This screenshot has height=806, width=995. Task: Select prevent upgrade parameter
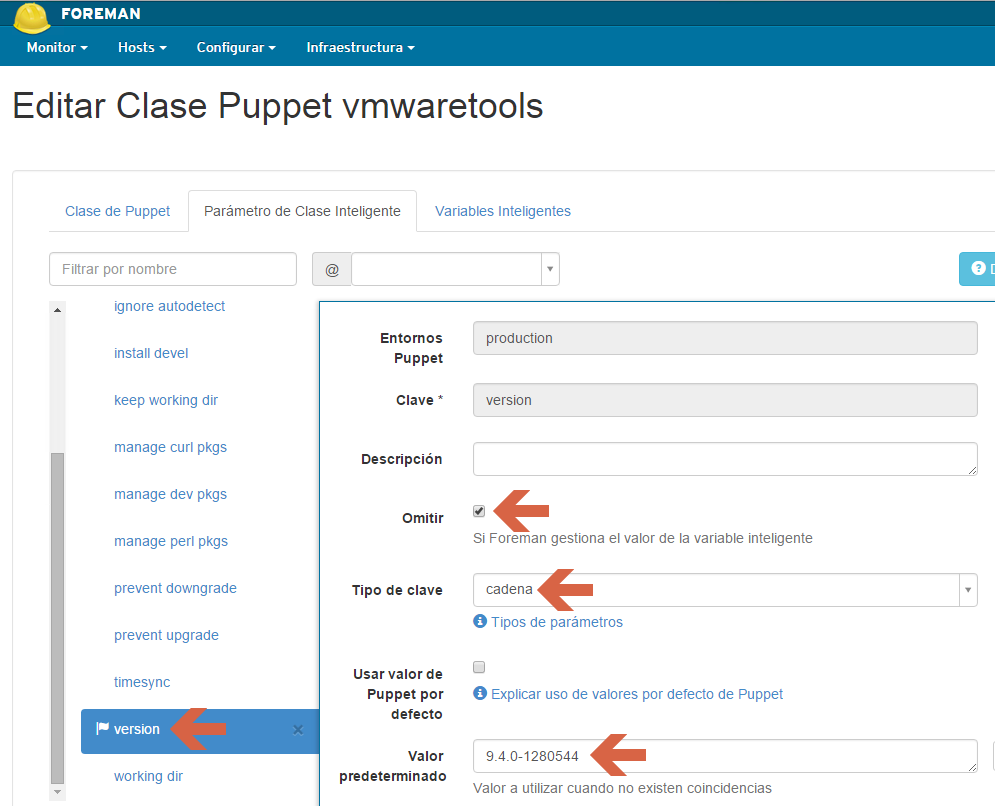click(166, 635)
